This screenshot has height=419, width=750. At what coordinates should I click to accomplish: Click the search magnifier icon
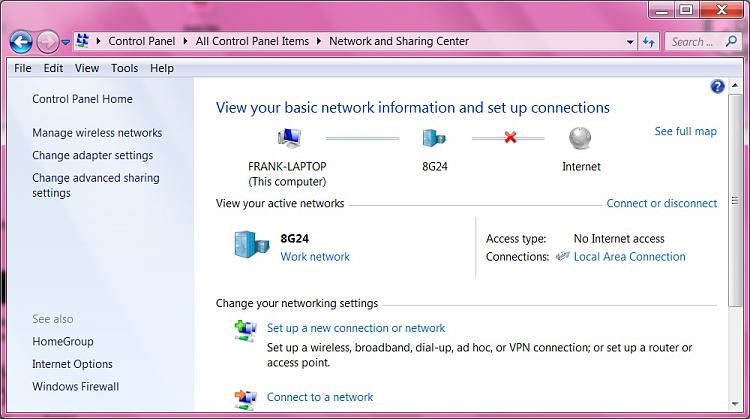coord(731,41)
